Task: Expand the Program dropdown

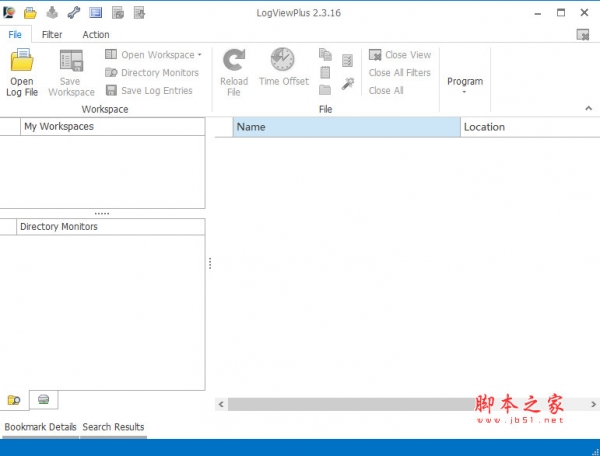Action: 465,84
